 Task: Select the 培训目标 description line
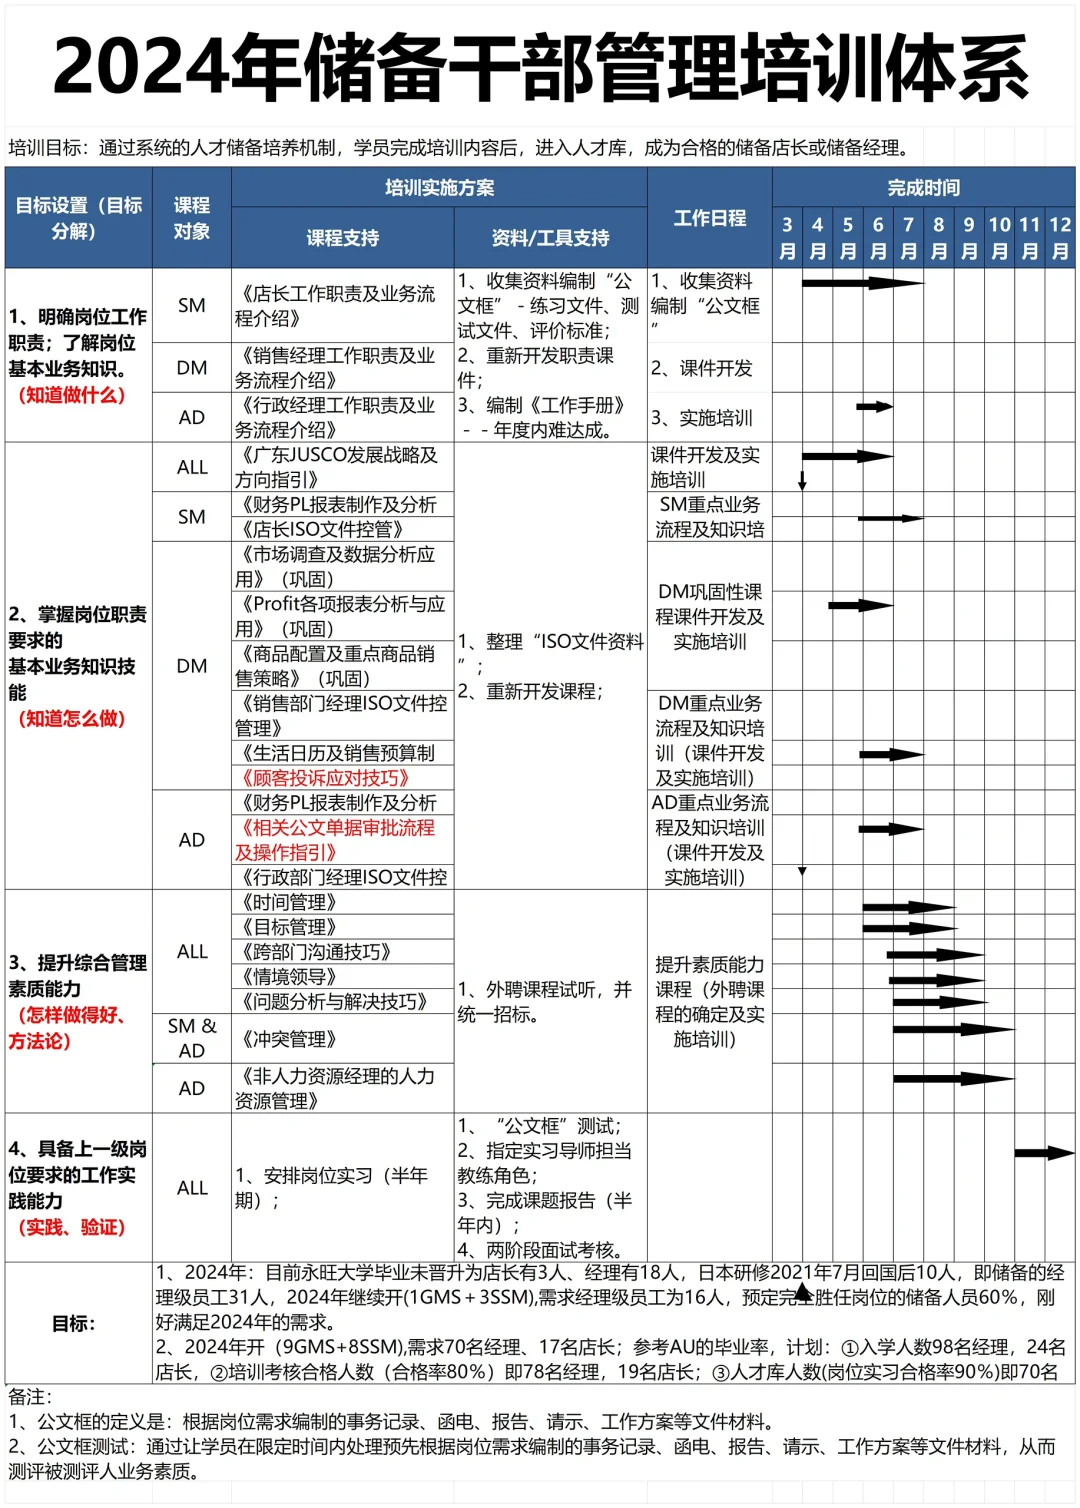(461, 148)
